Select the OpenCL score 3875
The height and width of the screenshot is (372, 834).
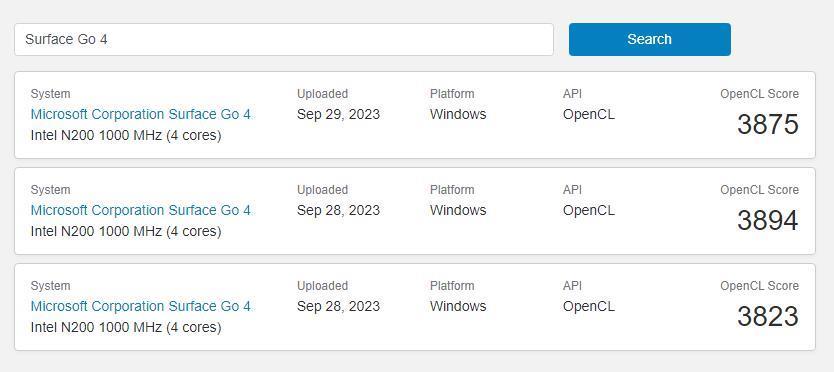pos(768,125)
